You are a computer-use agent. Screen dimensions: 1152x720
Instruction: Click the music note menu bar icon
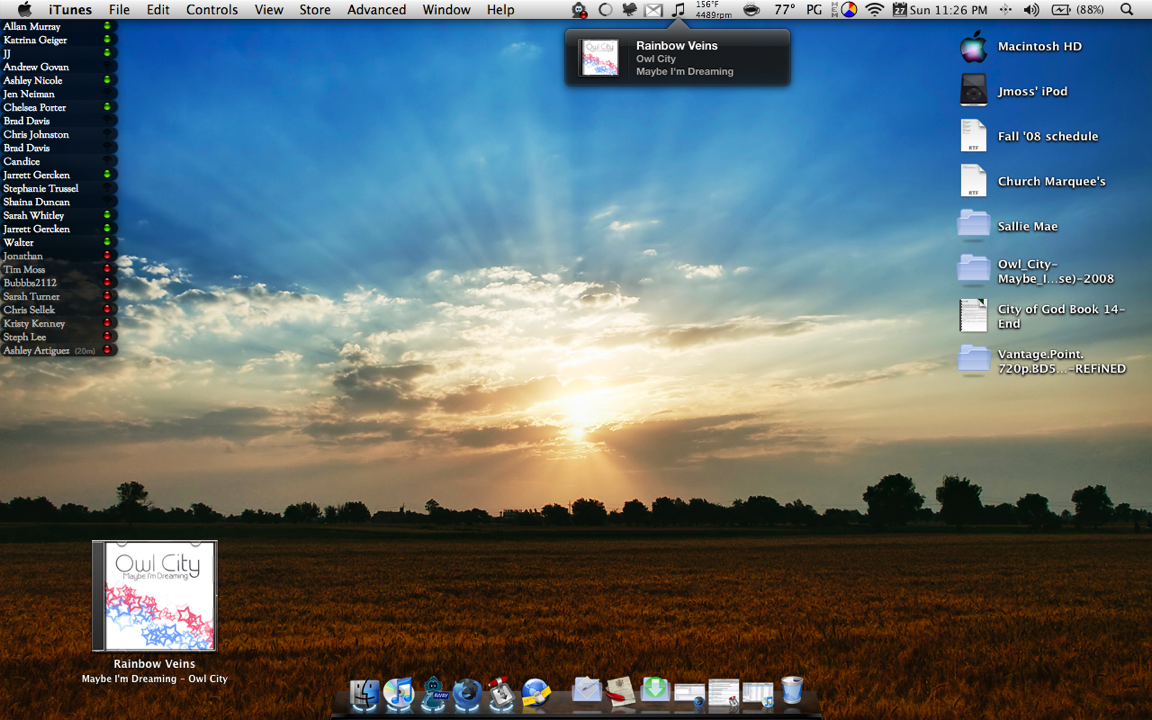[x=679, y=10]
